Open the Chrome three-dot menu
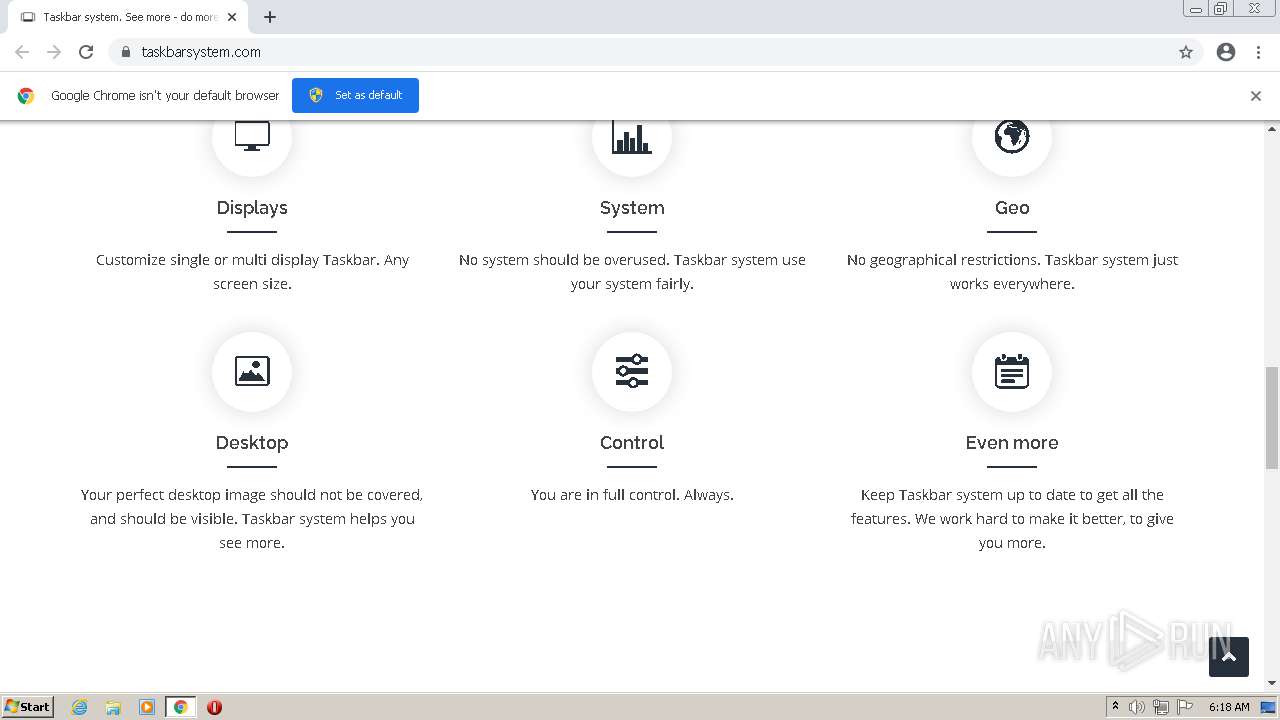This screenshot has height=720, width=1280. pos(1258,52)
